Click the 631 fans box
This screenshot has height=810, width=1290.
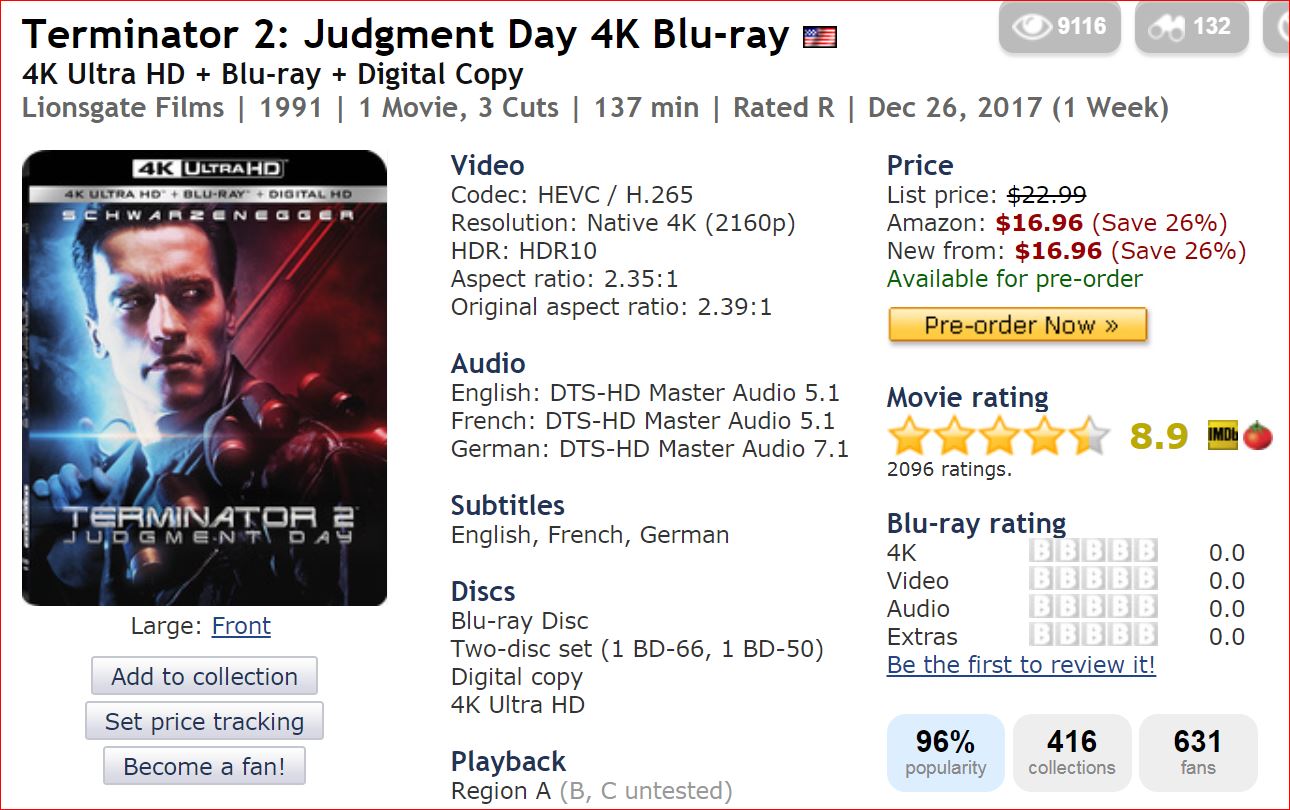point(1198,753)
